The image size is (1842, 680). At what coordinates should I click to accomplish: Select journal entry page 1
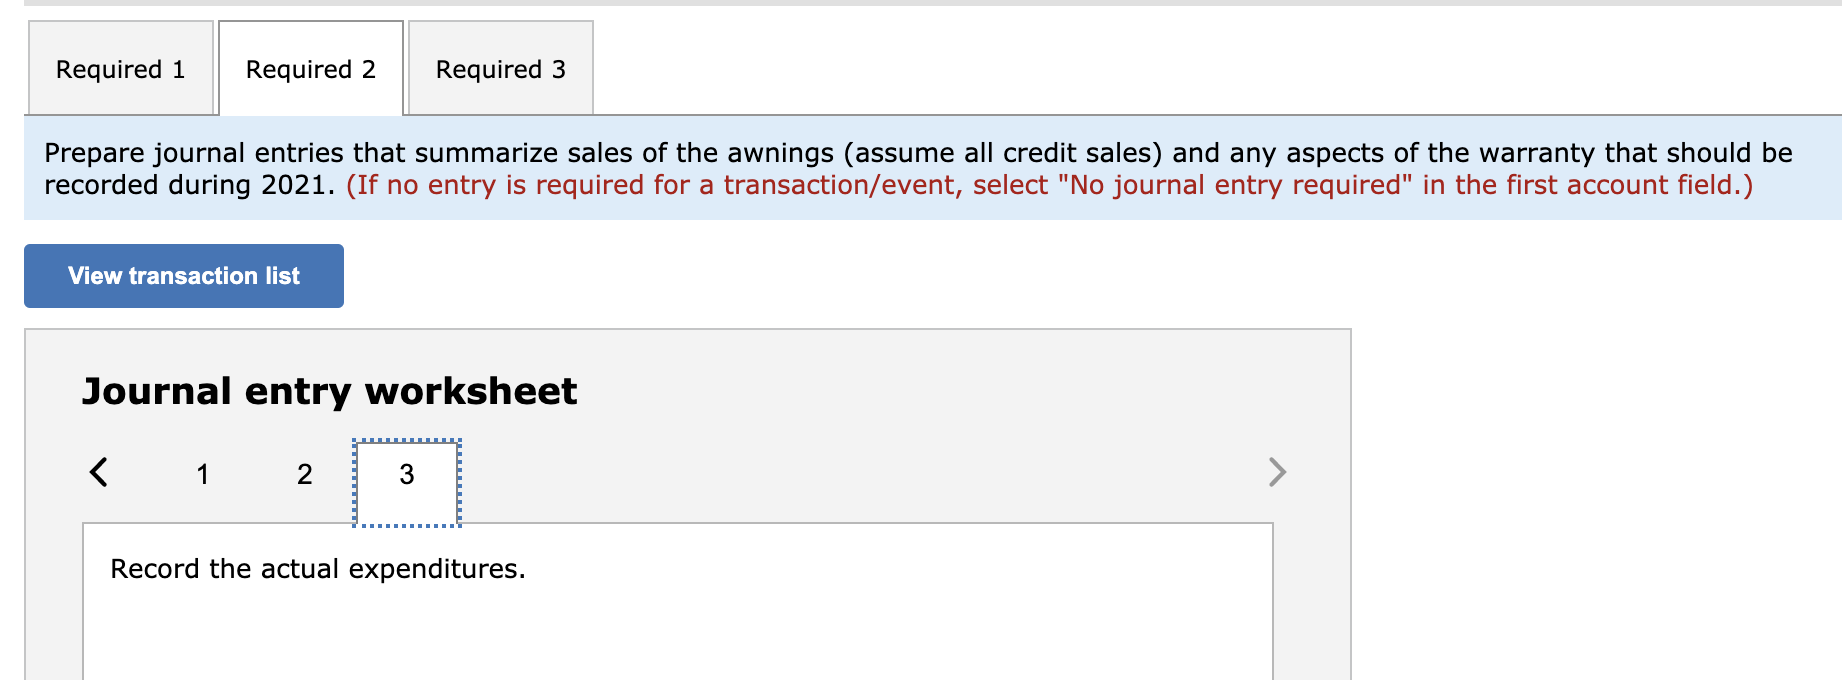[x=203, y=475]
